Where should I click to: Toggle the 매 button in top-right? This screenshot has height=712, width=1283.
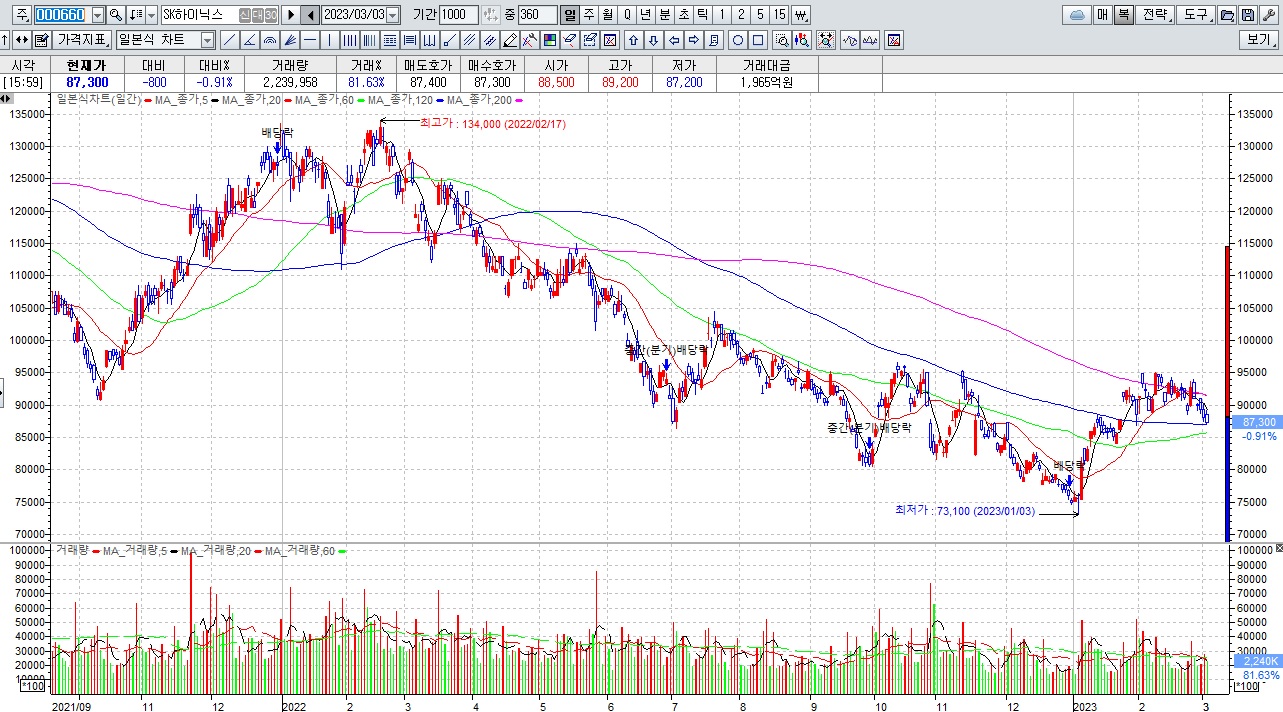(x=1102, y=15)
